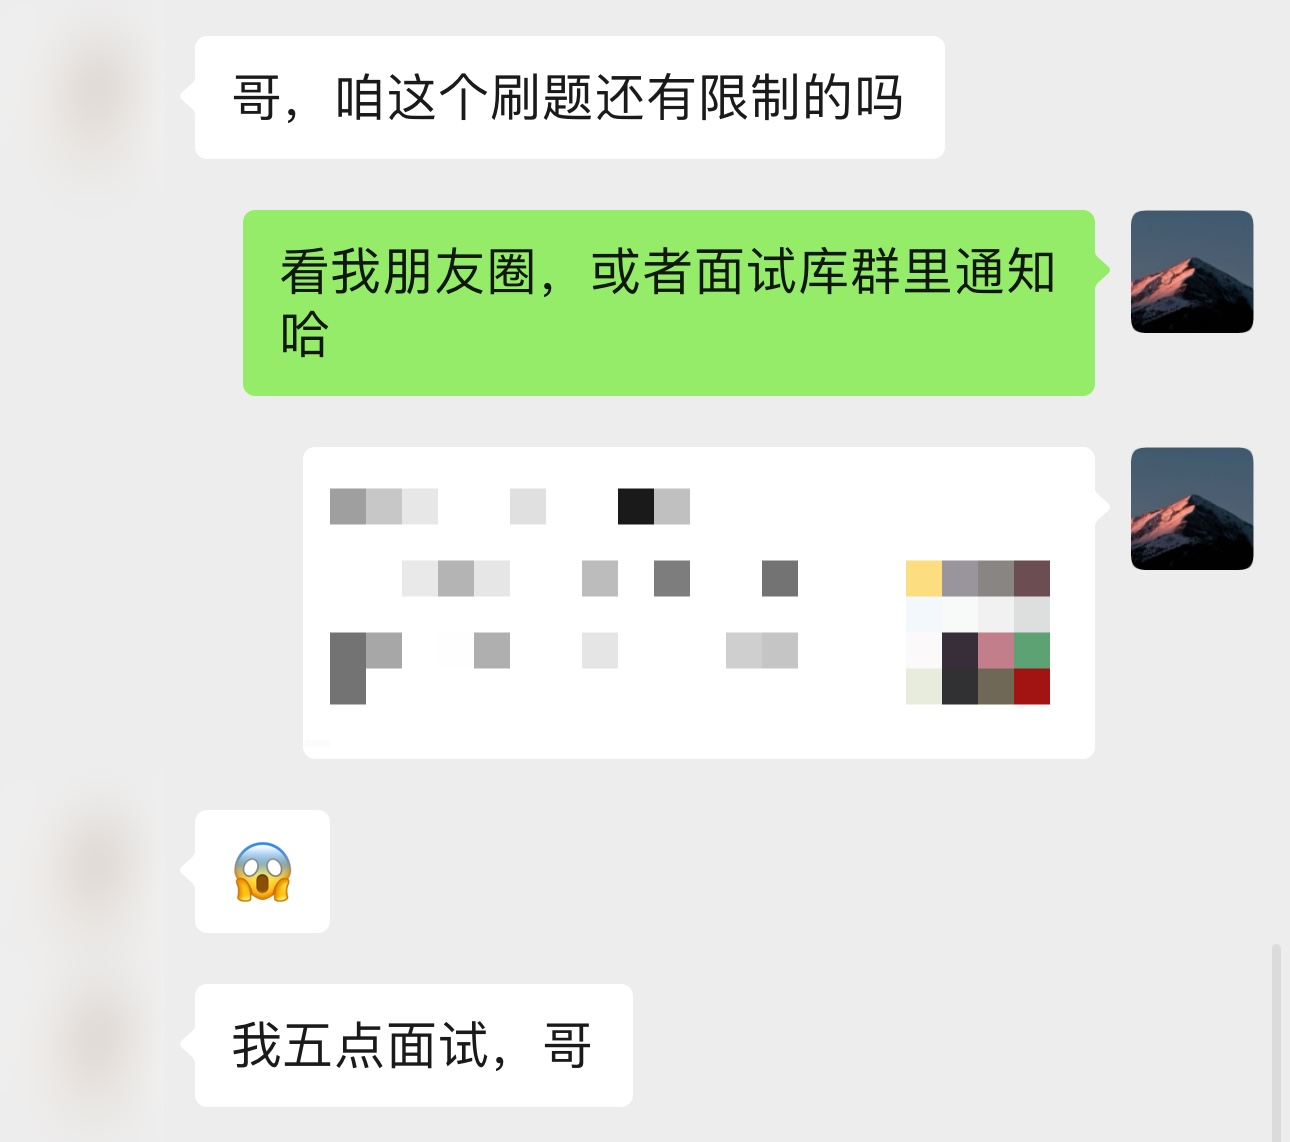Click the pixelated title line of the card
The image size is (1290, 1142).
(x=510, y=506)
